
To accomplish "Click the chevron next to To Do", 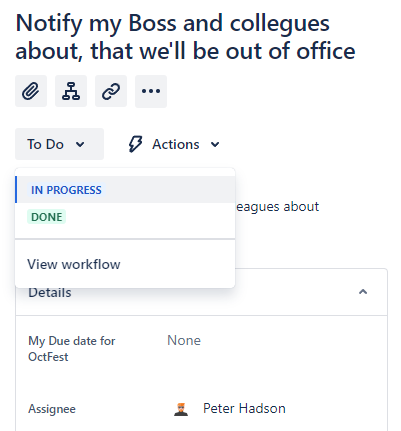I will (x=80, y=144).
